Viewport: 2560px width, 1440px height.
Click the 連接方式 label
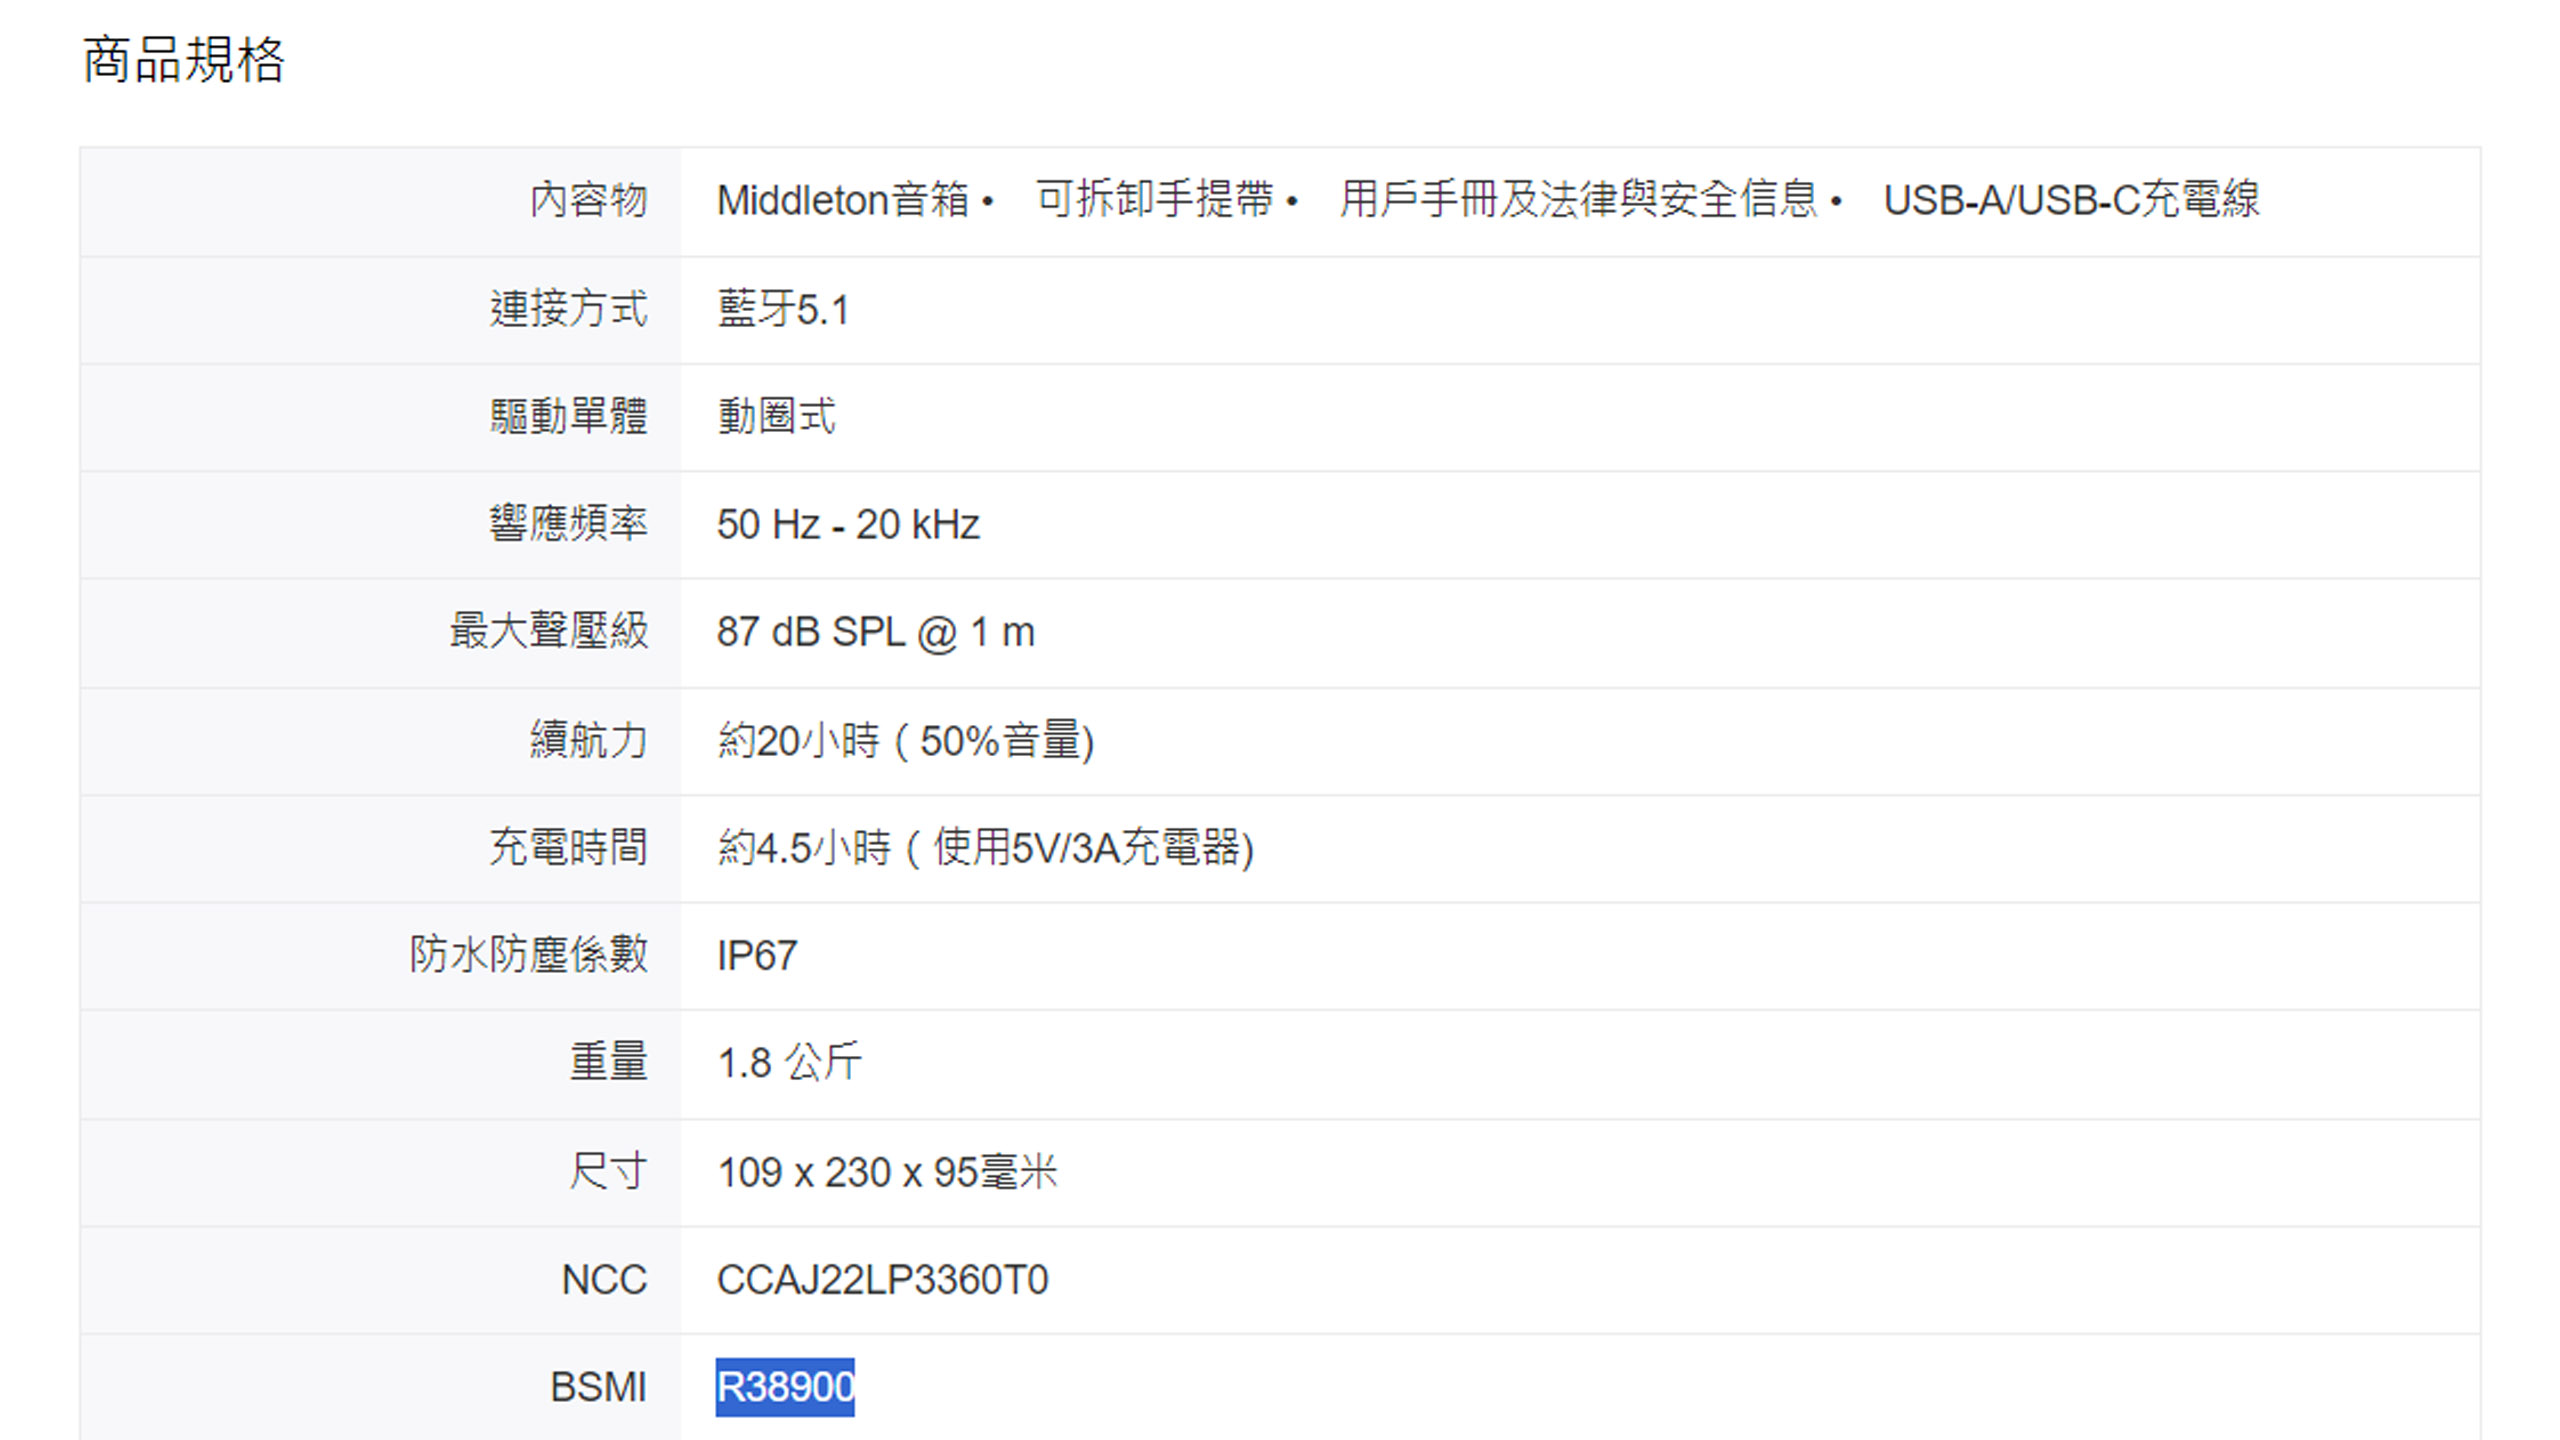pyautogui.click(x=568, y=309)
